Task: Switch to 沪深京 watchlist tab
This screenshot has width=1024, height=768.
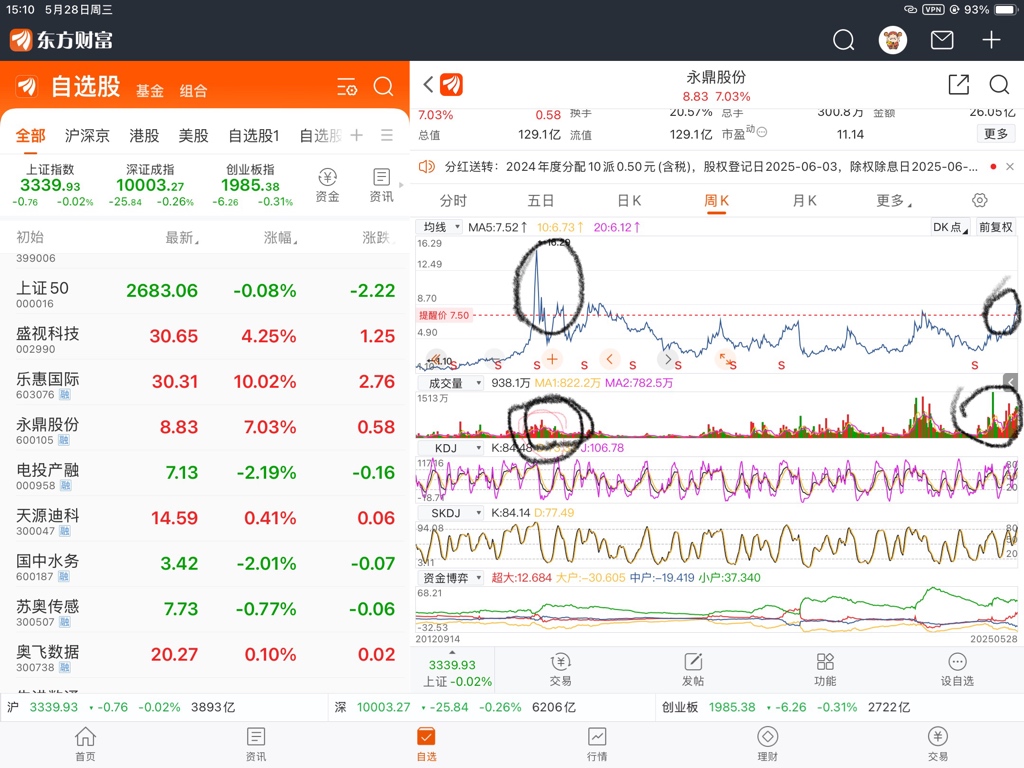Action: coord(87,135)
